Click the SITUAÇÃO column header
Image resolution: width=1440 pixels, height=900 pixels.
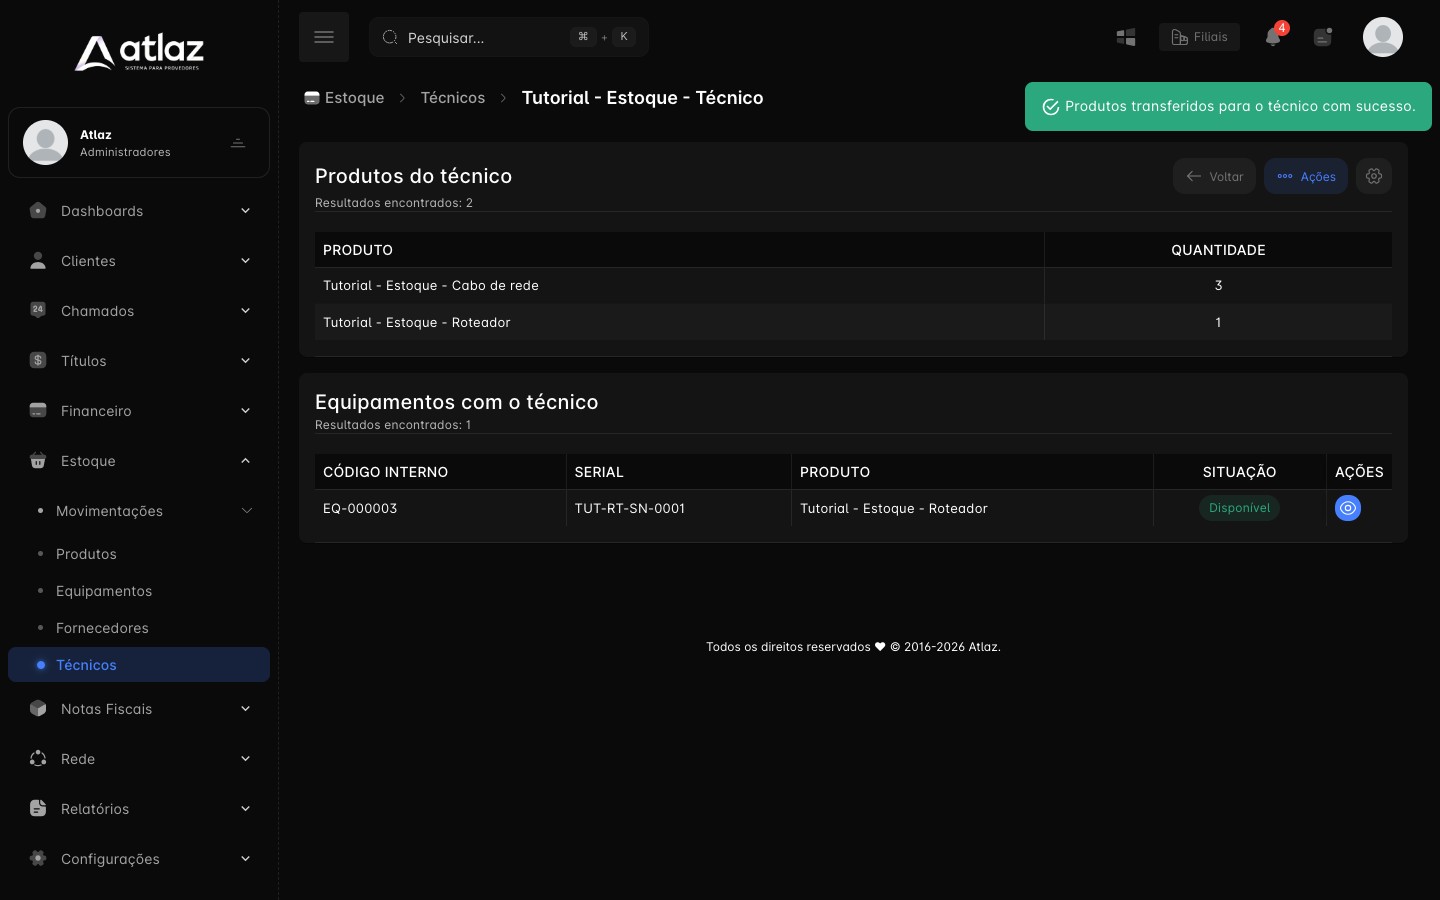coord(1240,472)
